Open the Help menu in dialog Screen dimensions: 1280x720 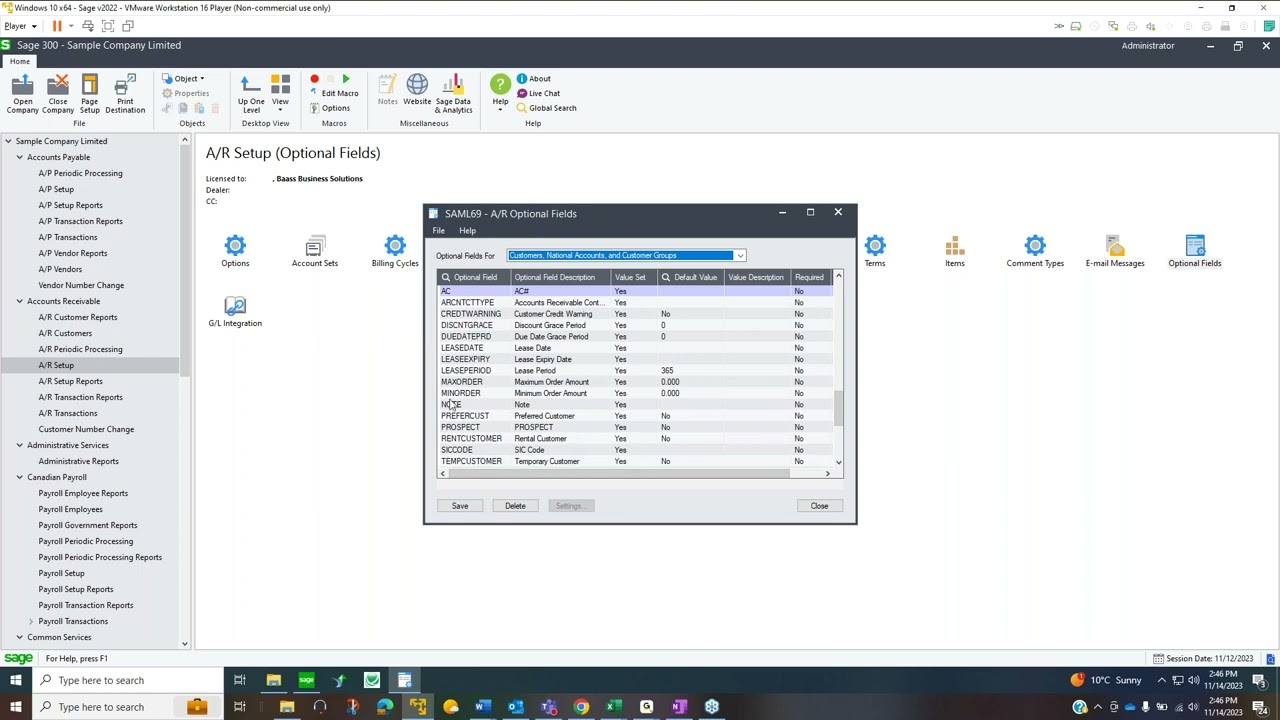click(467, 231)
